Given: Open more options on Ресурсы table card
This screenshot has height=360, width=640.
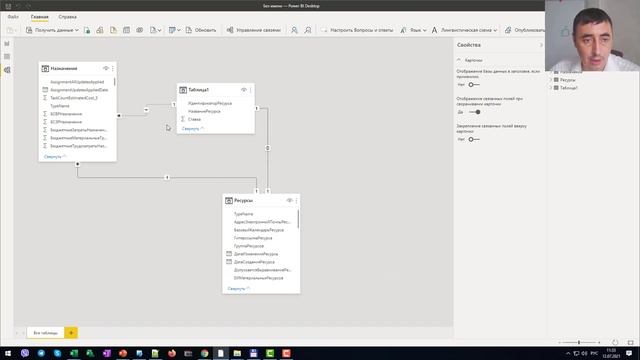Looking at the screenshot, I should pyautogui.click(x=296, y=200).
